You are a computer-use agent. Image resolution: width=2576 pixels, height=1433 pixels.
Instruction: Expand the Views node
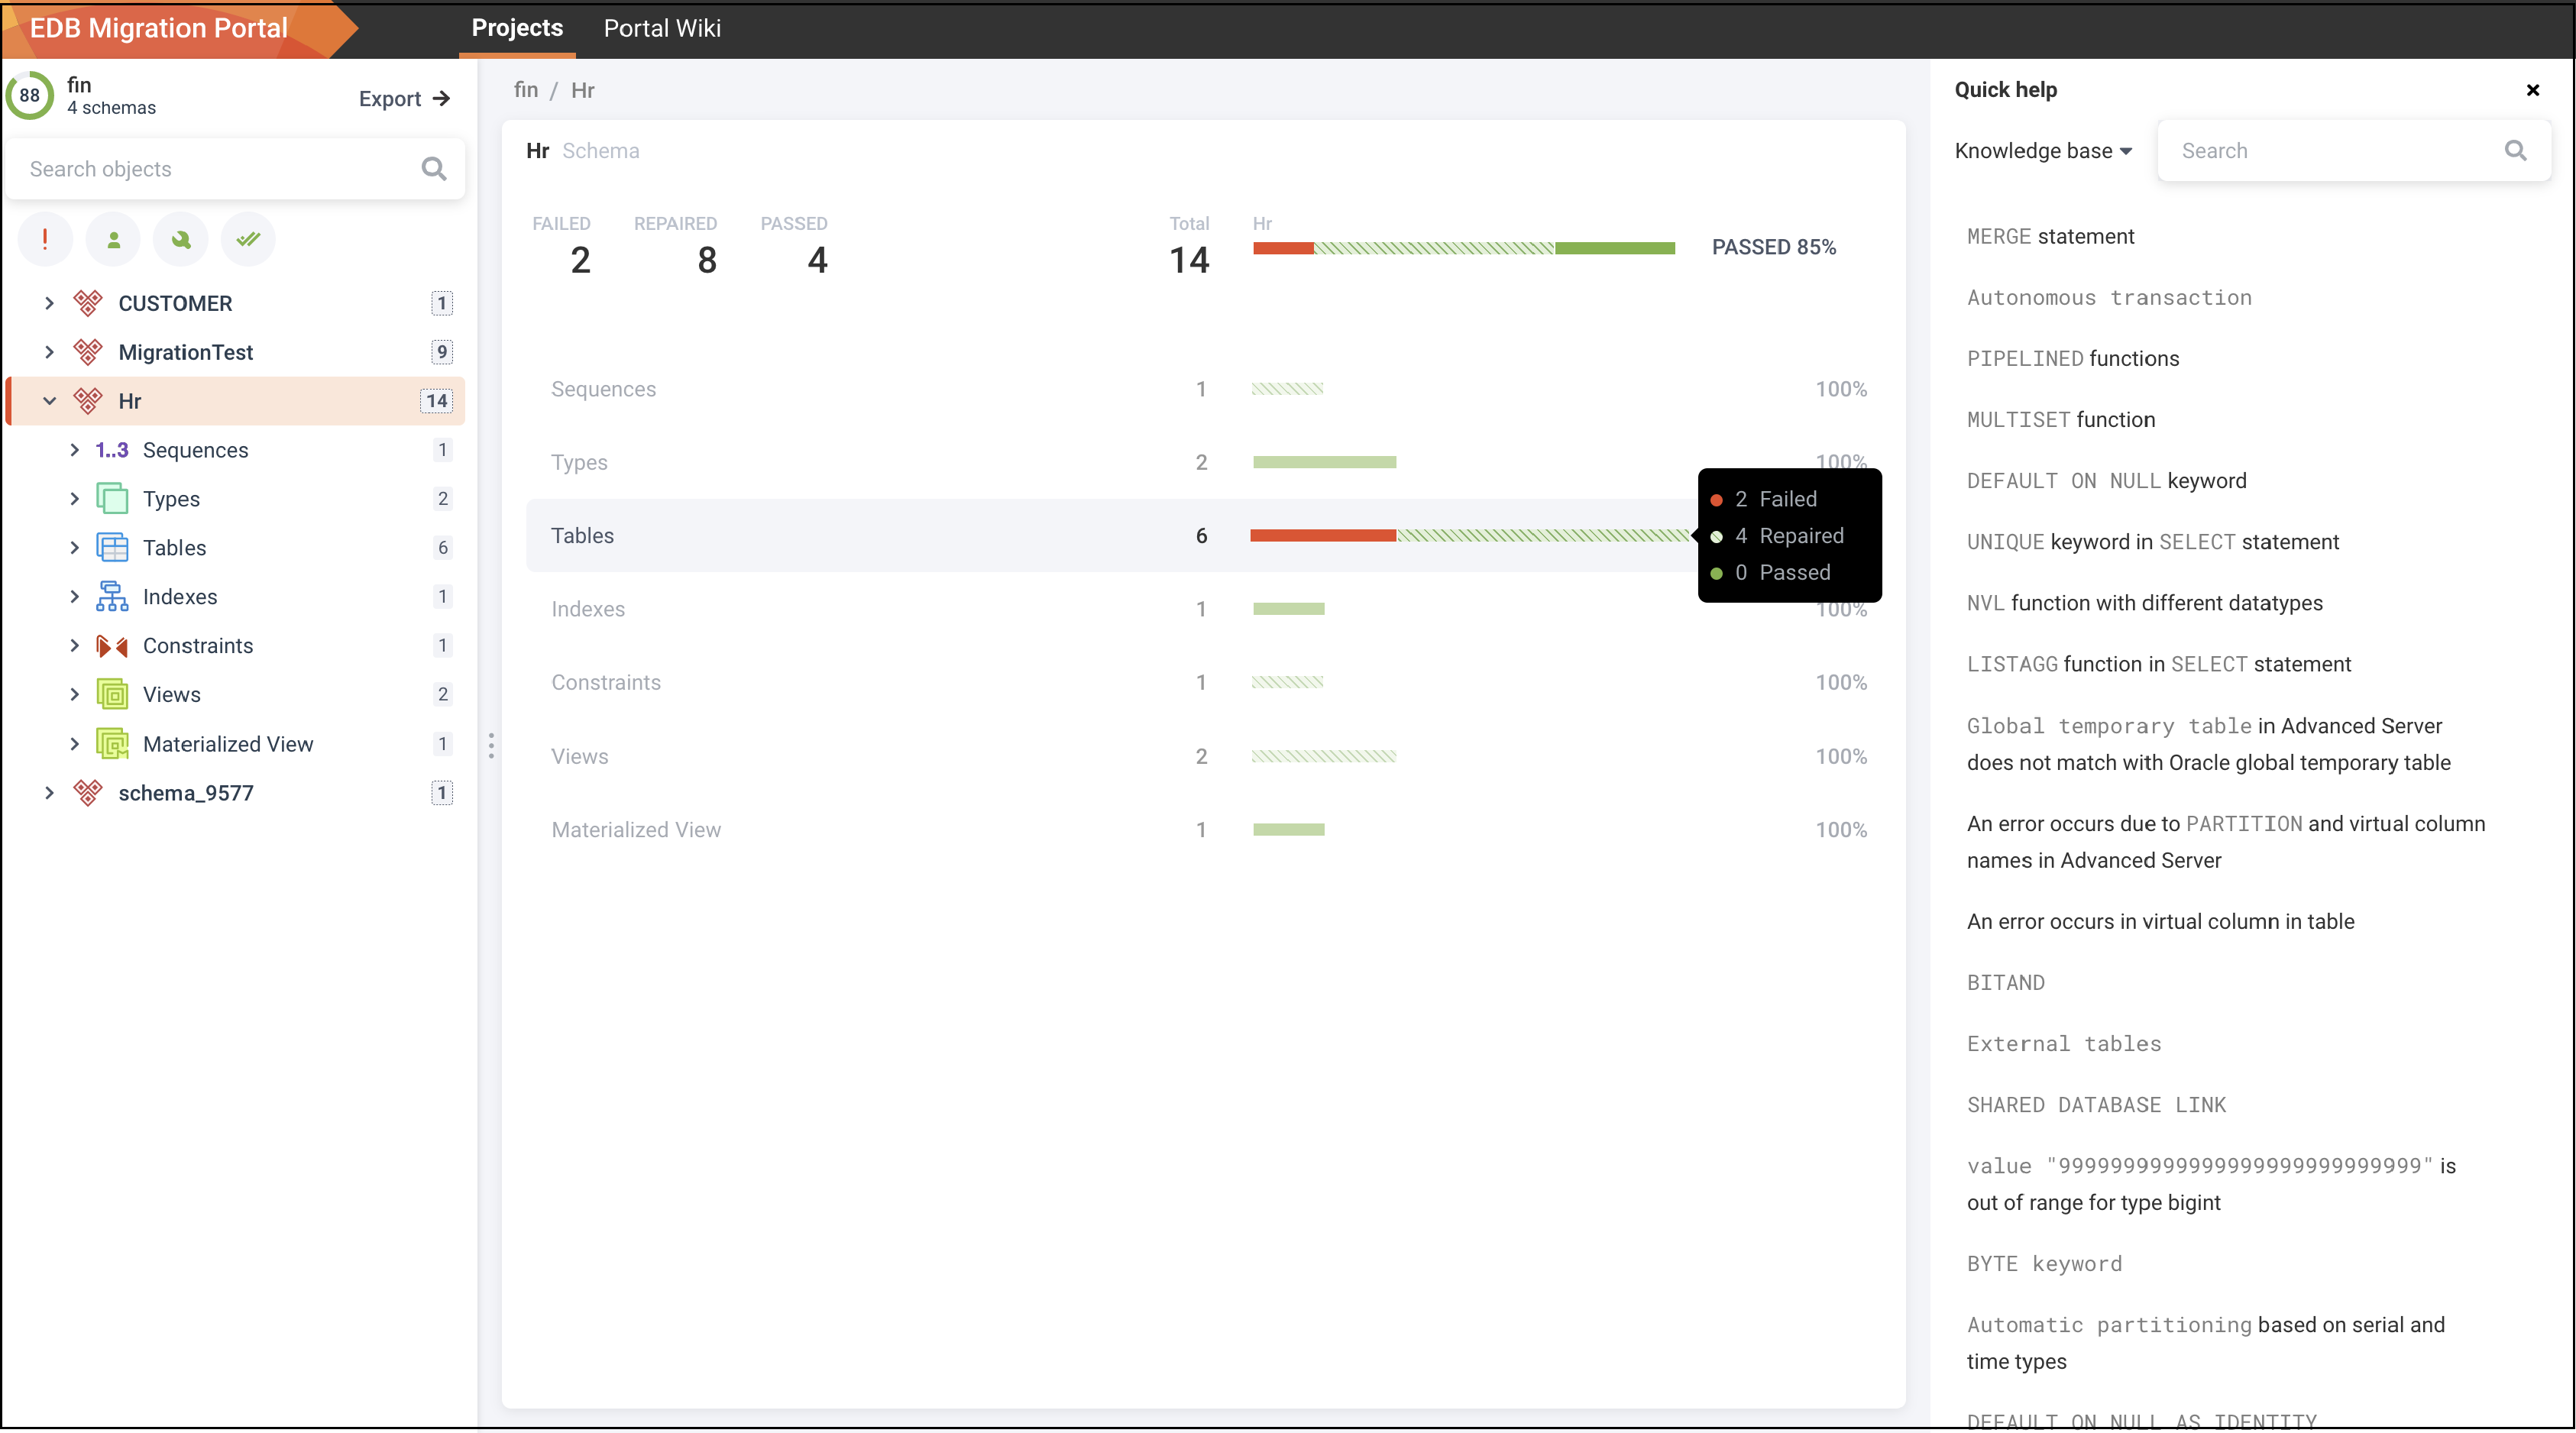coord(74,694)
